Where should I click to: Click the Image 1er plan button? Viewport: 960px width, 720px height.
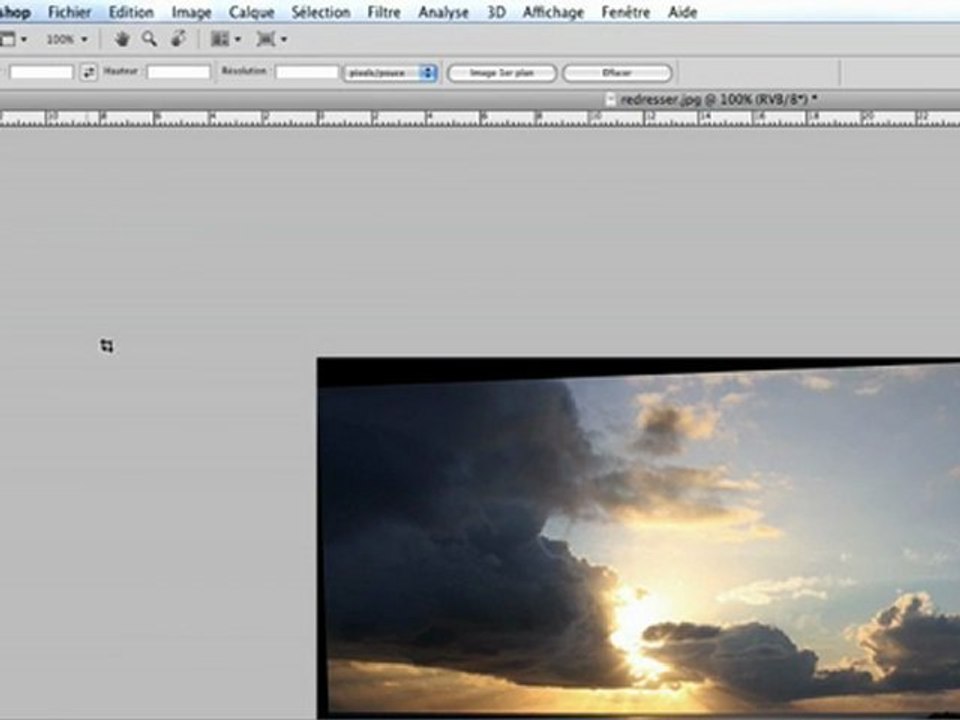(502, 73)
